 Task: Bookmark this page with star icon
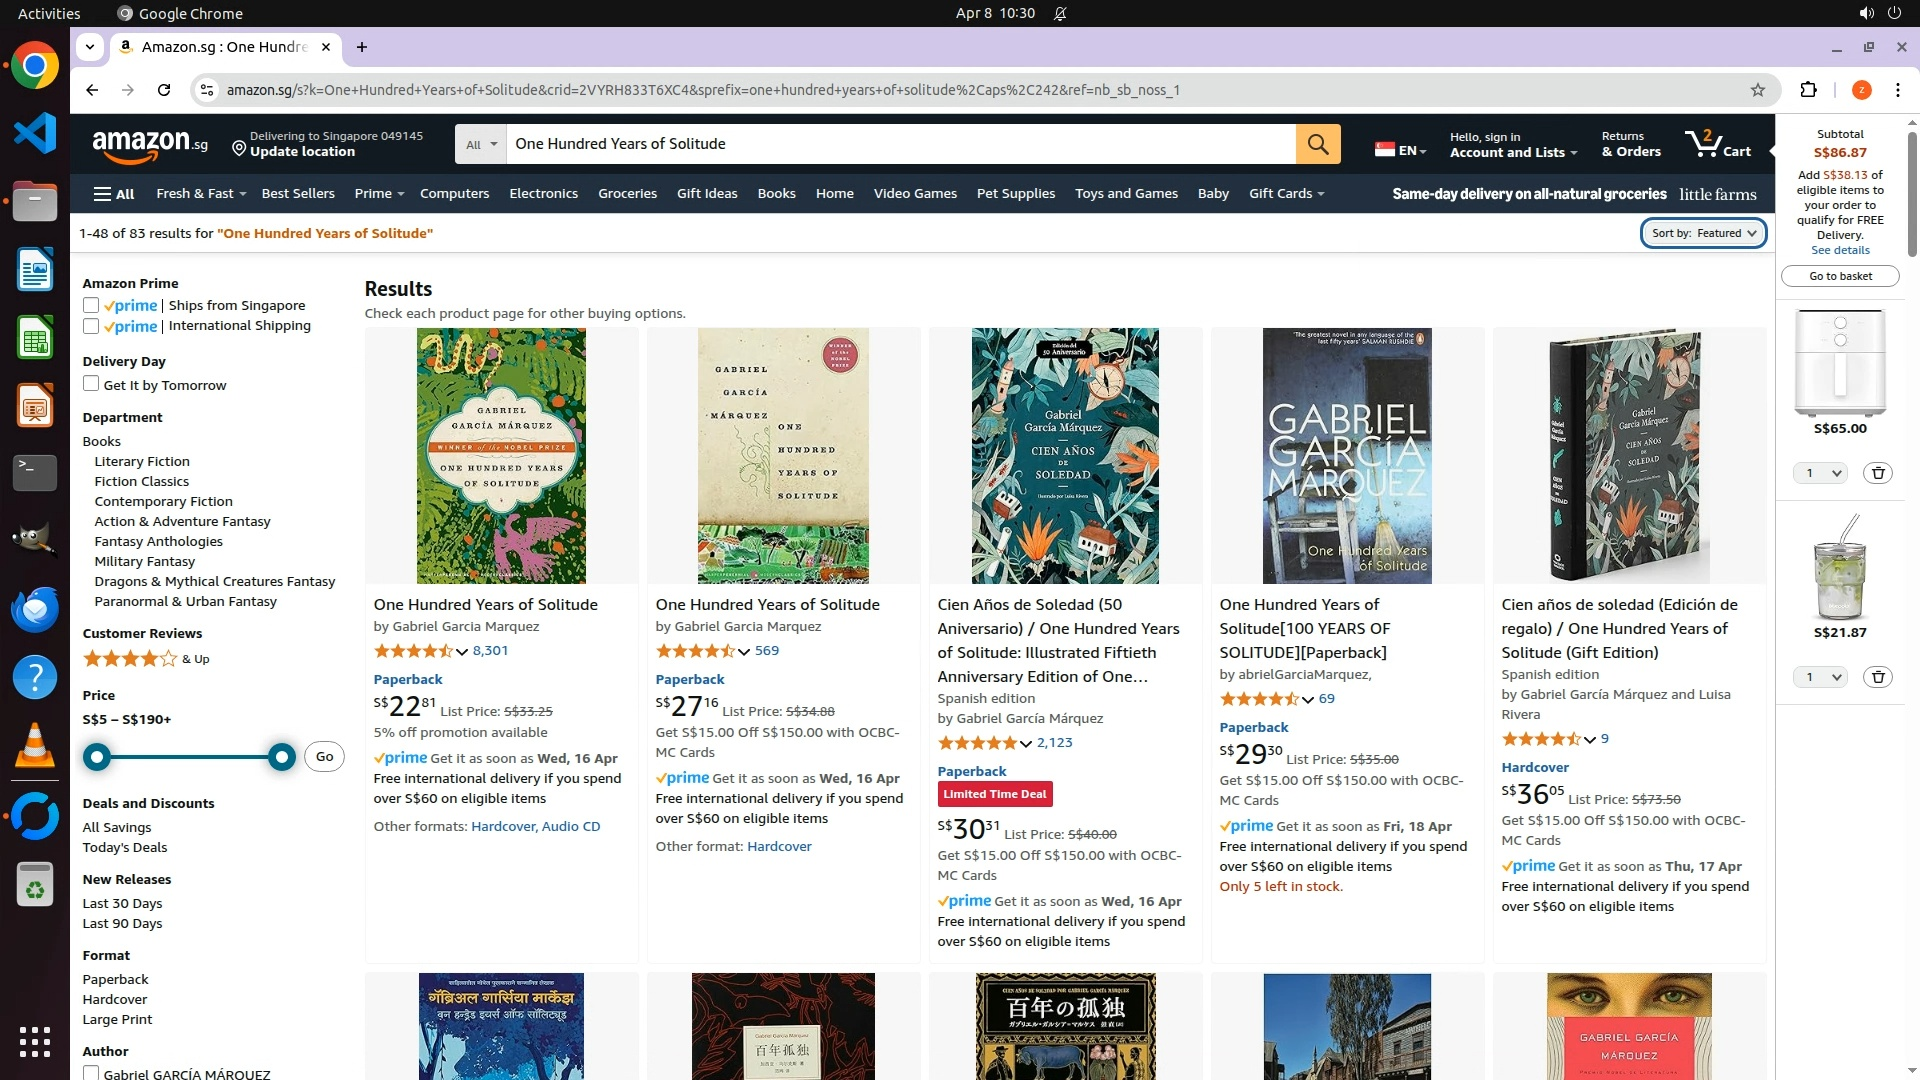click(1757, 90)
